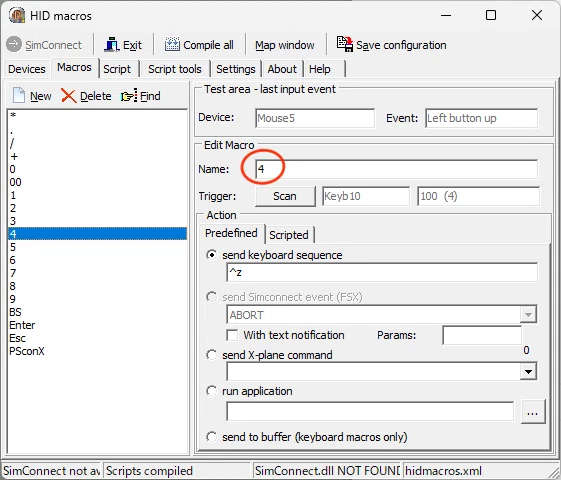This screenshot has height=480, width=561.
Task: Click the Compile all icon
Action: pos(172,44)
